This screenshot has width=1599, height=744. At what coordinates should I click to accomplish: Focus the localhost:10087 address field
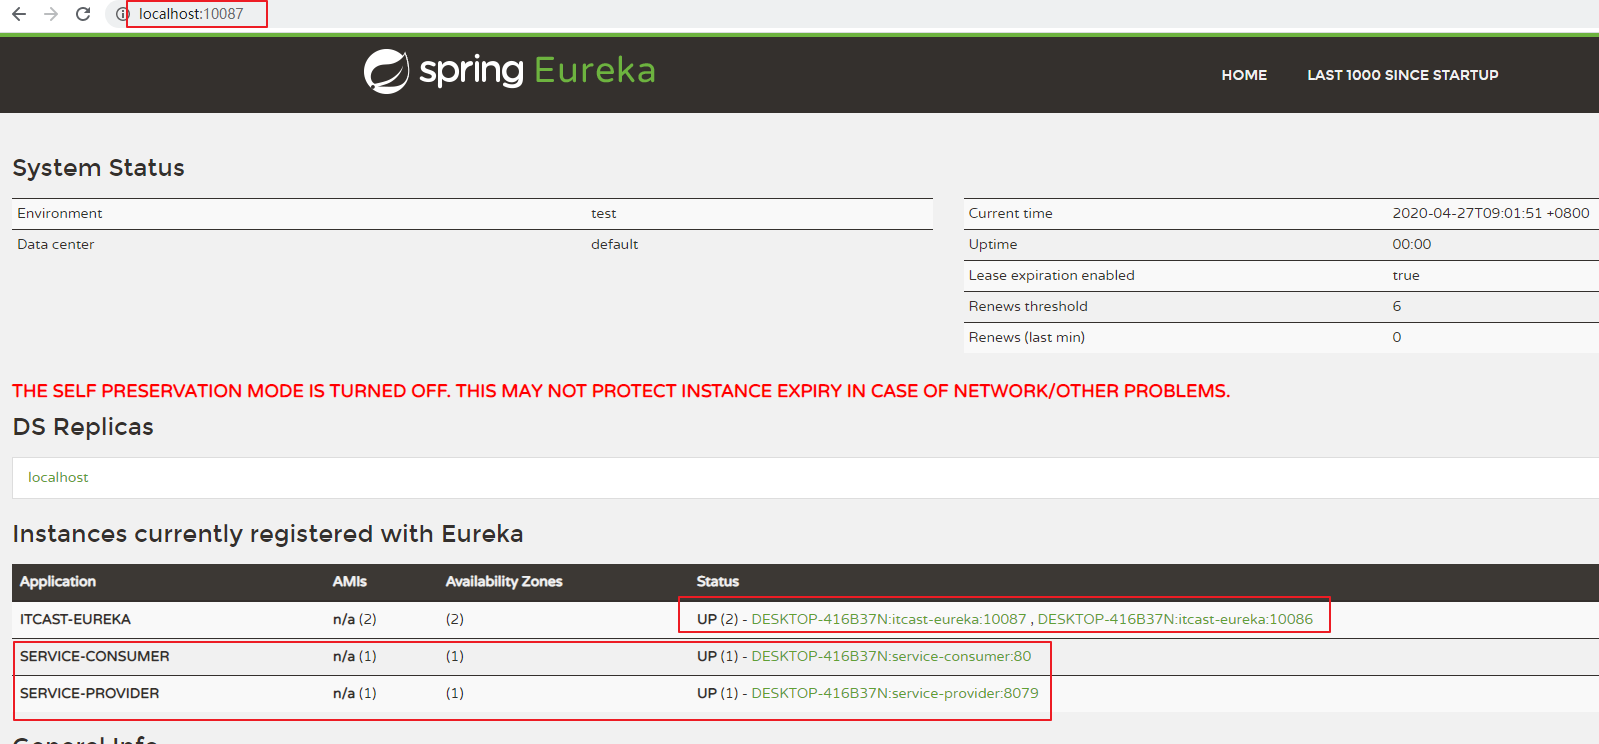[191, 14]
